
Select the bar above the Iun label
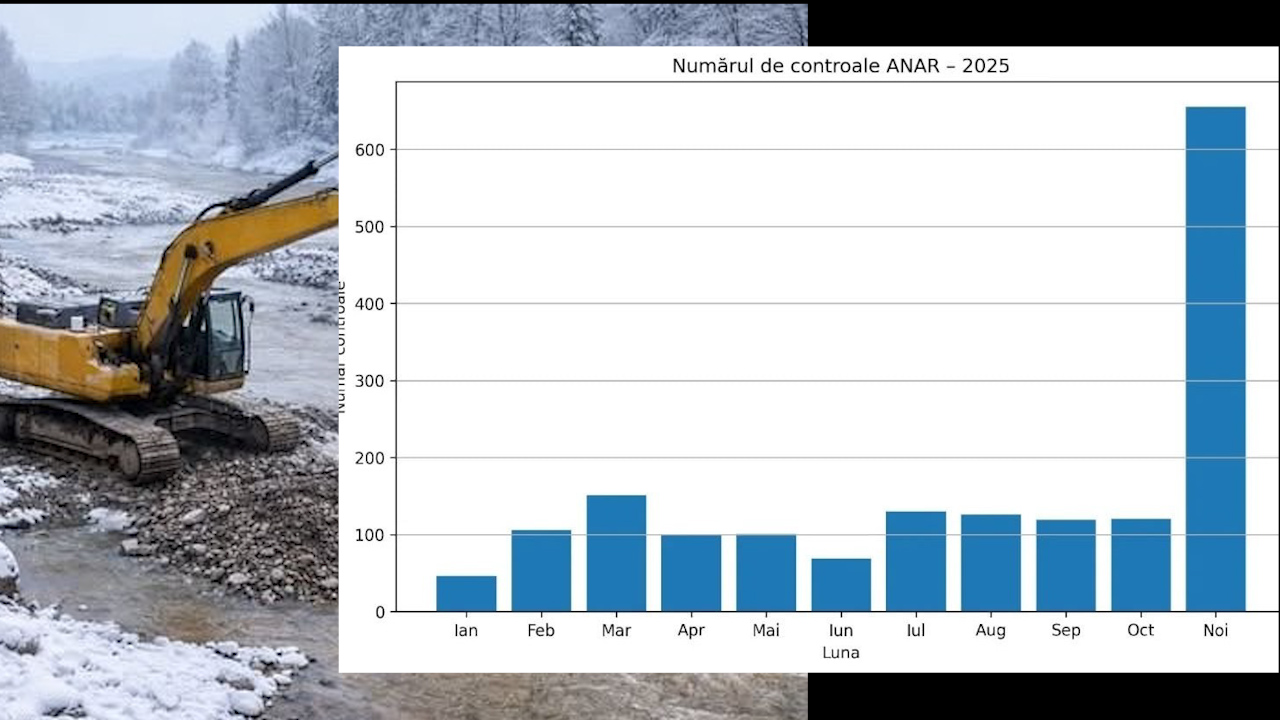(841, 585)
